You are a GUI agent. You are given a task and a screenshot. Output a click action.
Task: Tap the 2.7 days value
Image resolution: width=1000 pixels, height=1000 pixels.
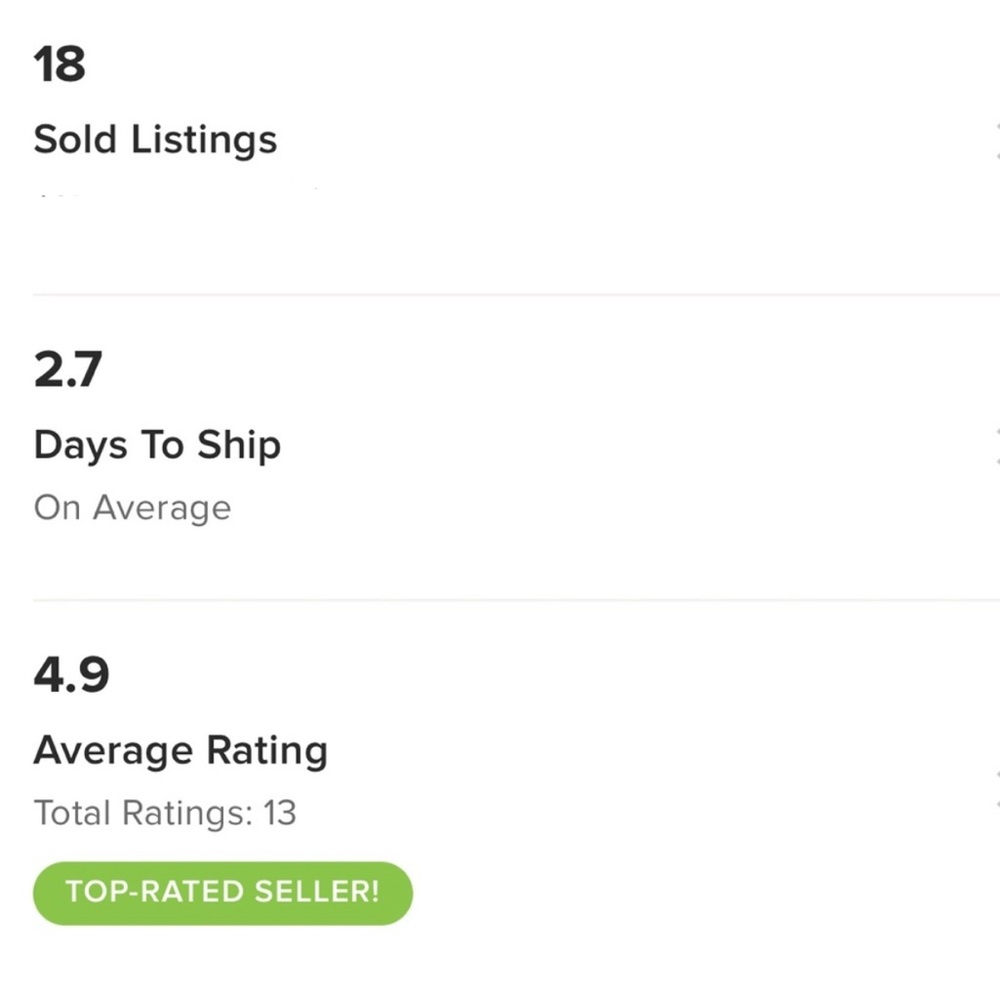[x=67, y=371]
